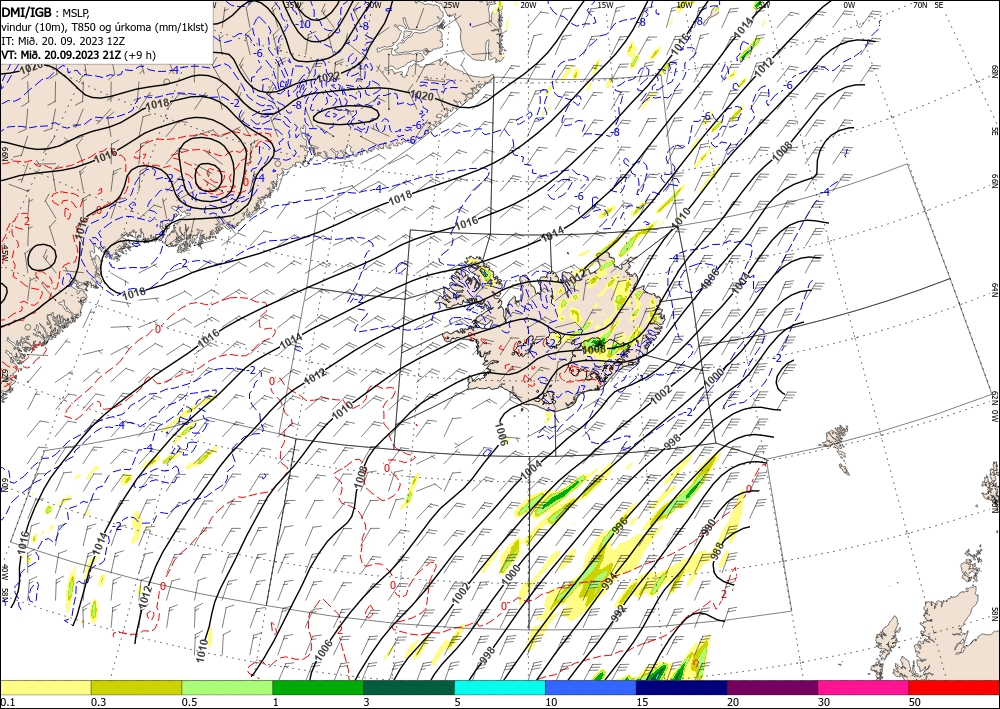Click the yellow 0.1–0.3 mm legend swatch
Screen dimensions: 1000x709
tap(45, 687)
